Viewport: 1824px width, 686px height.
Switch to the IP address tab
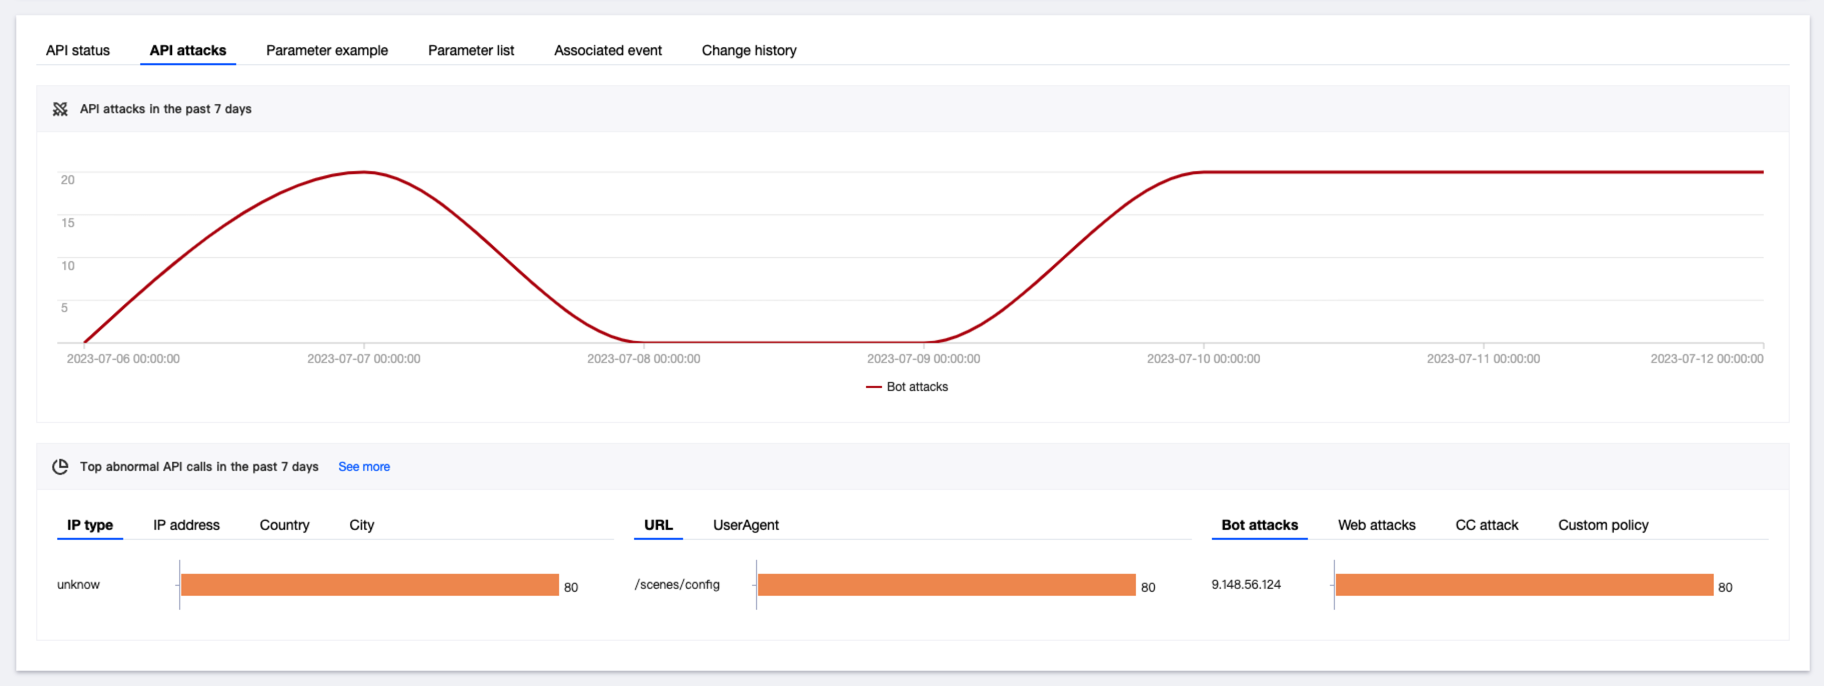pos(186,525)
